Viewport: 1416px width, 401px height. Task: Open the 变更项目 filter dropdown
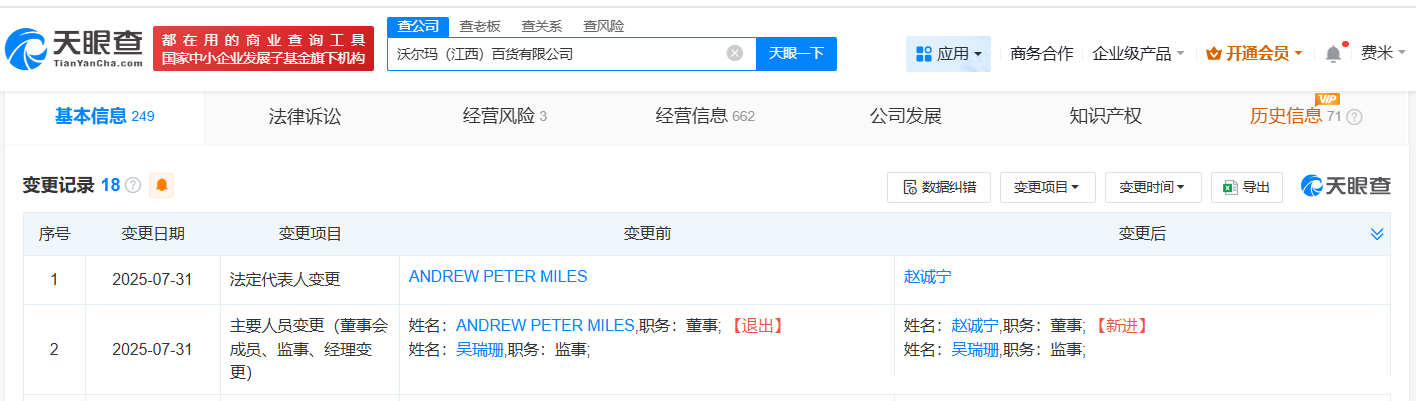click(x=1047, y=187)
